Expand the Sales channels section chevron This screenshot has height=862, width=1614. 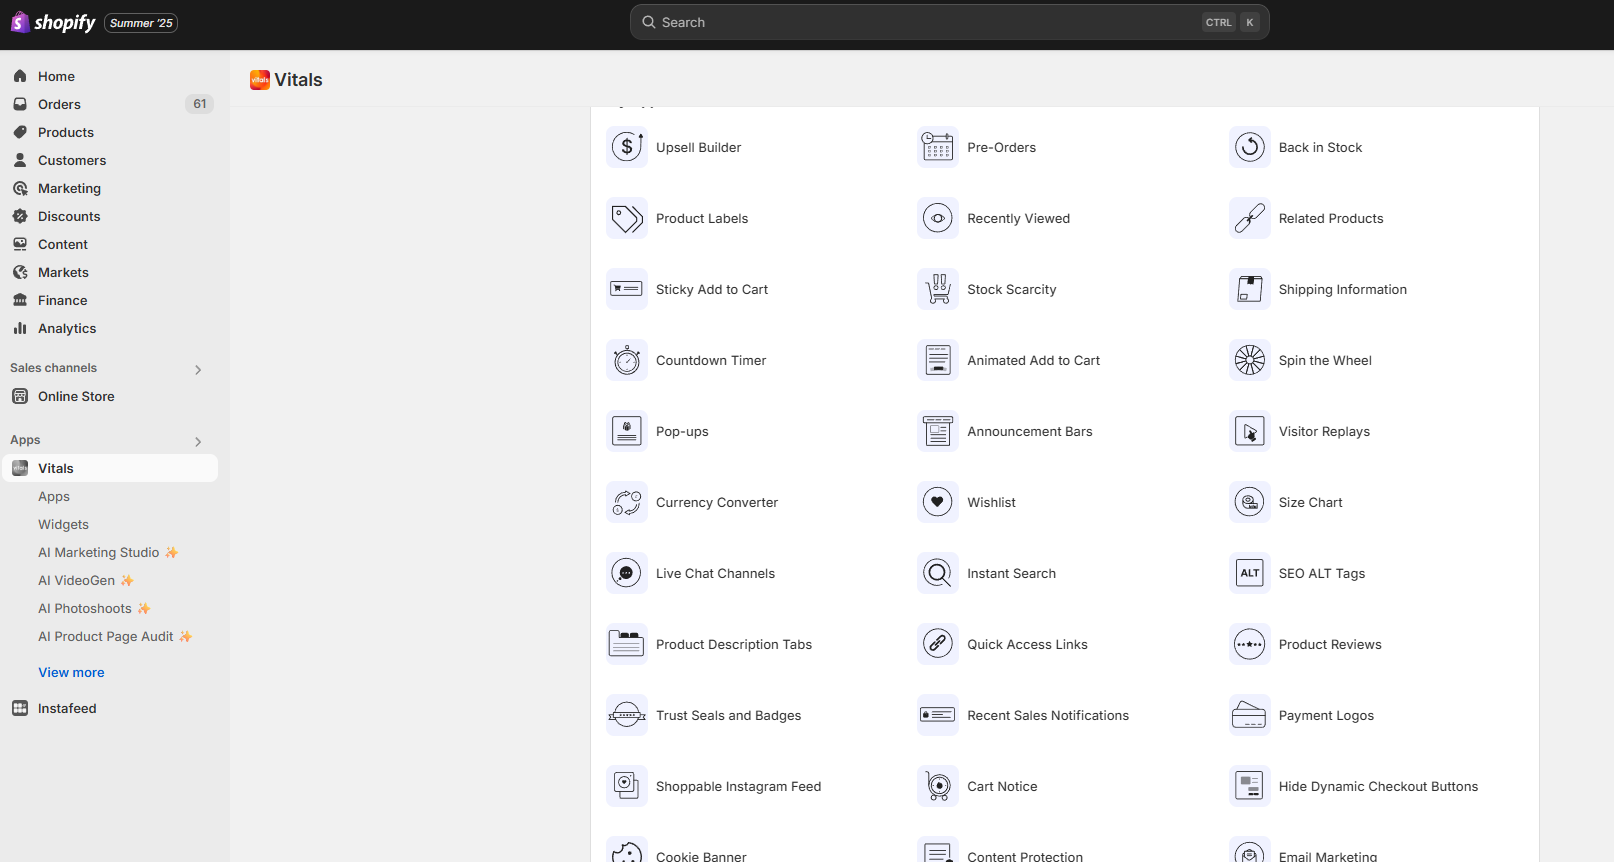pos(198,370)
